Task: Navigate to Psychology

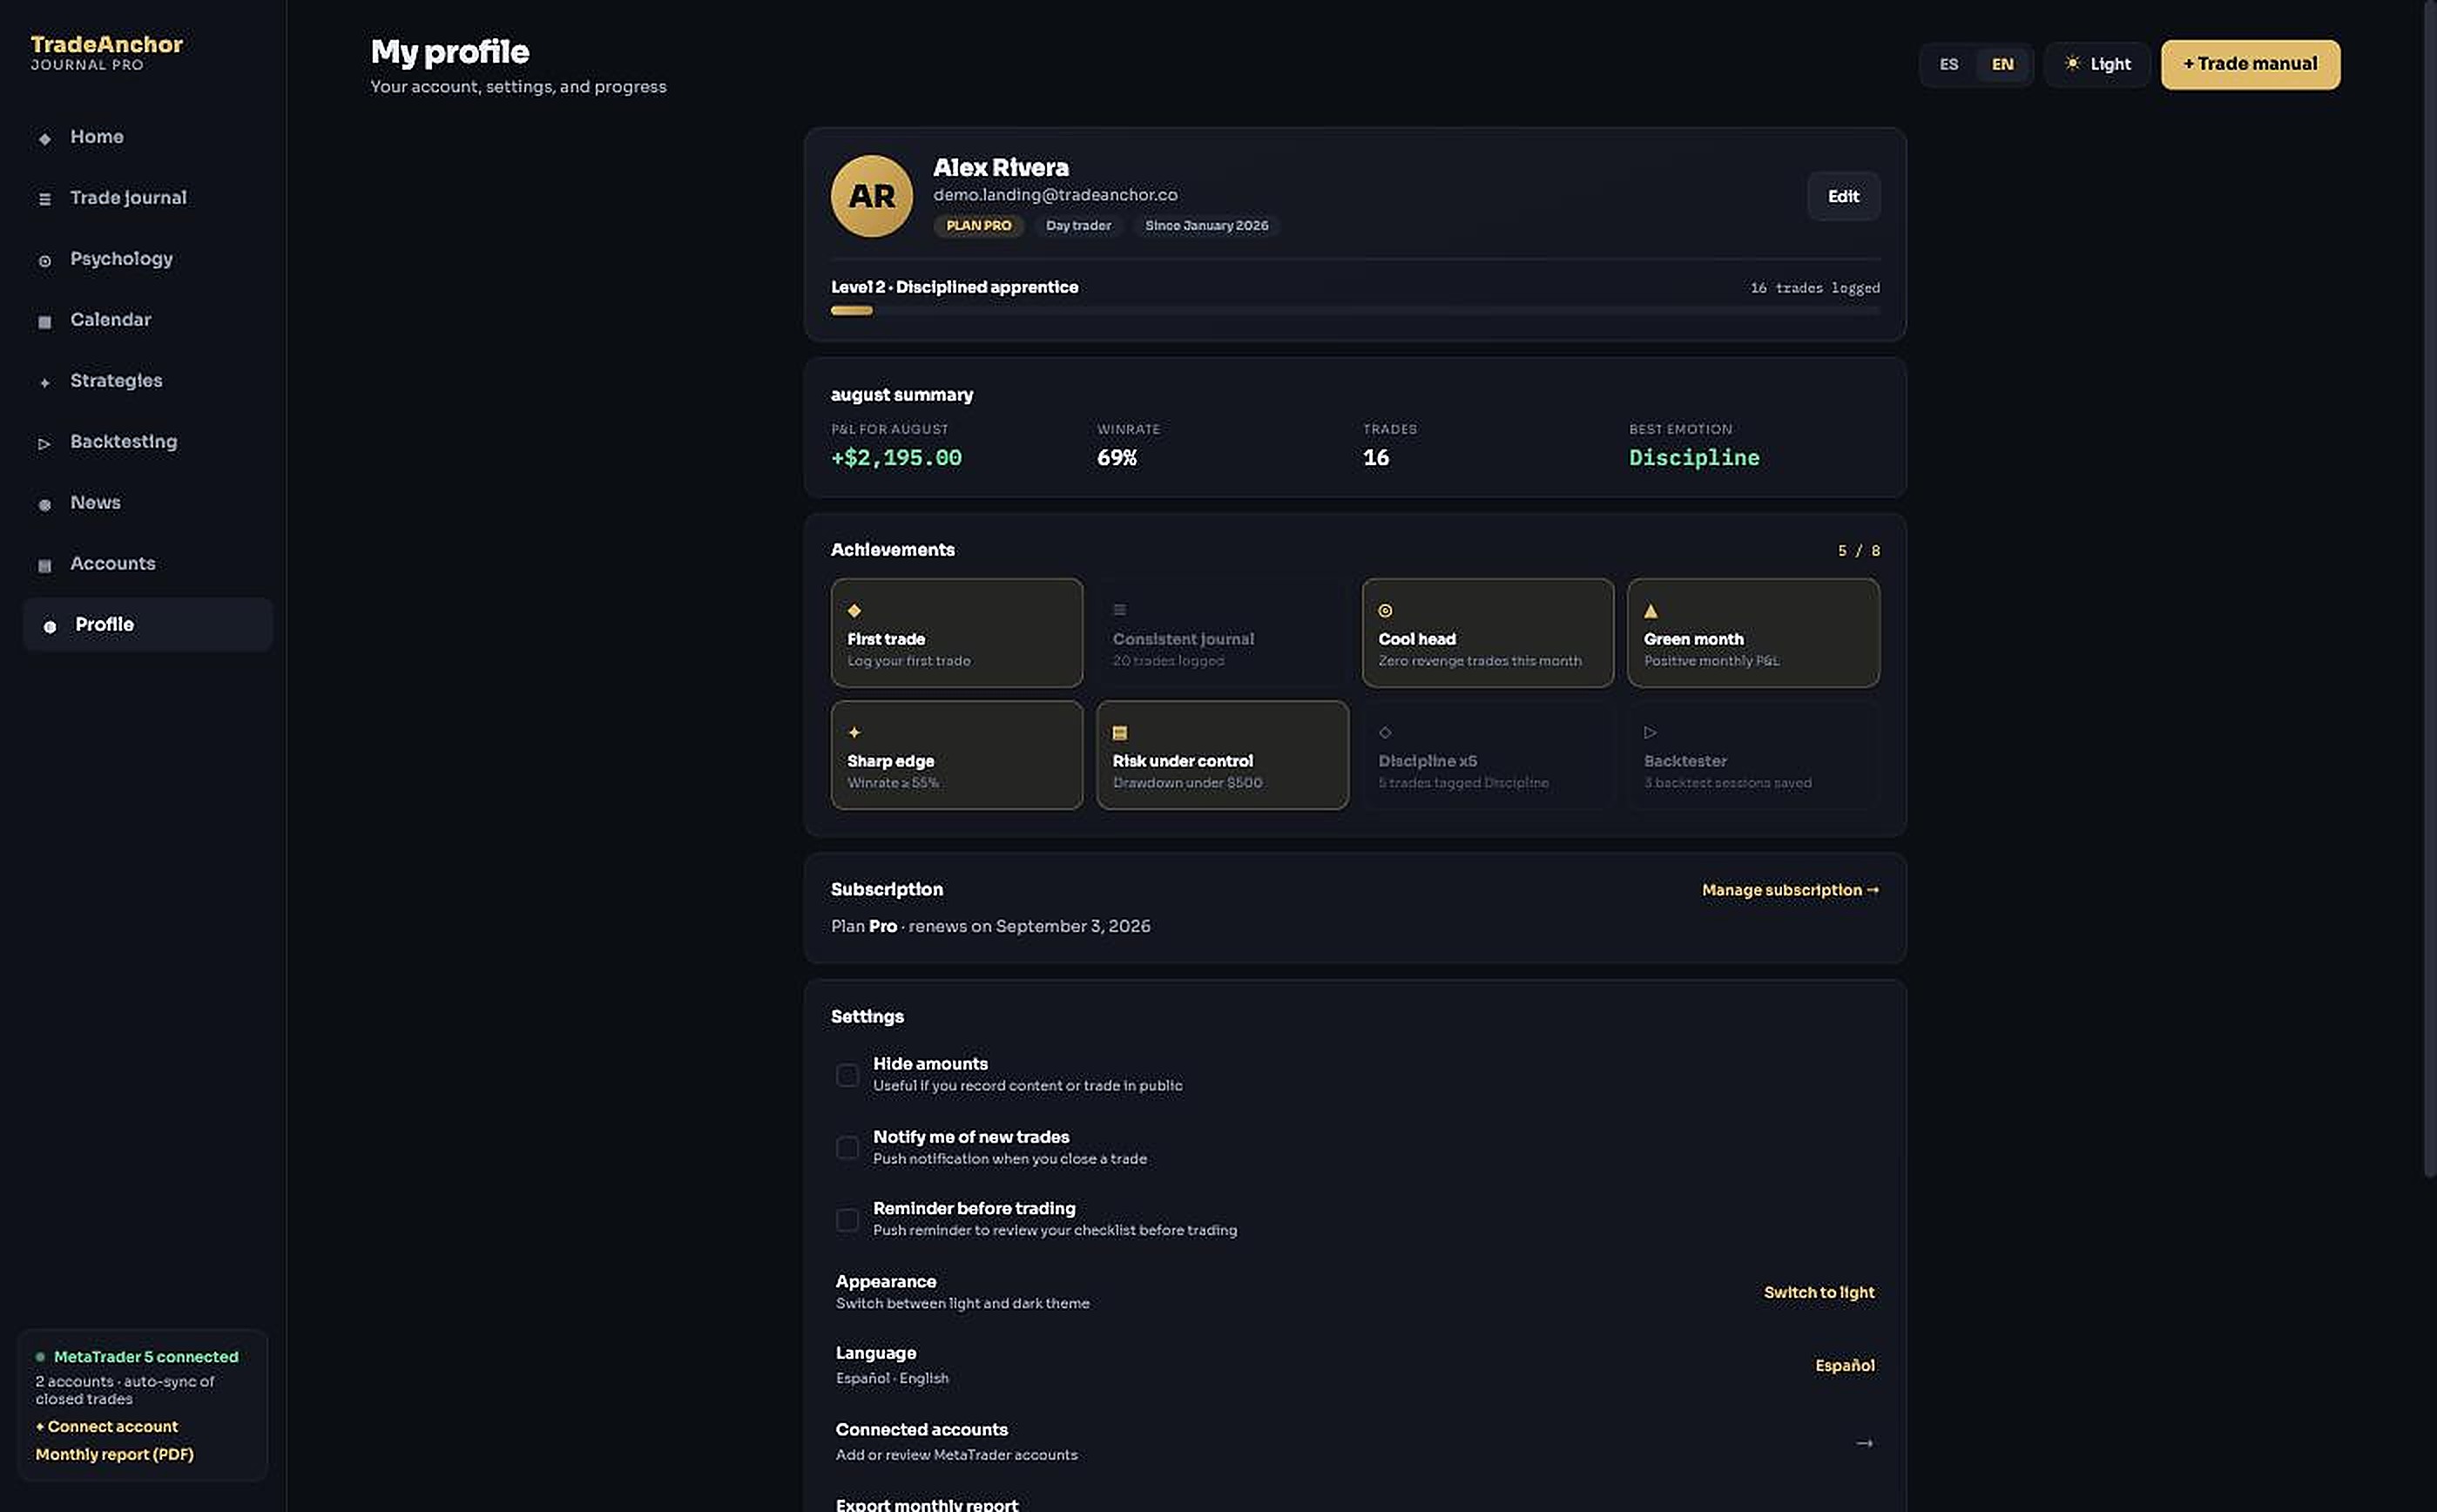Action: [147, 259]
